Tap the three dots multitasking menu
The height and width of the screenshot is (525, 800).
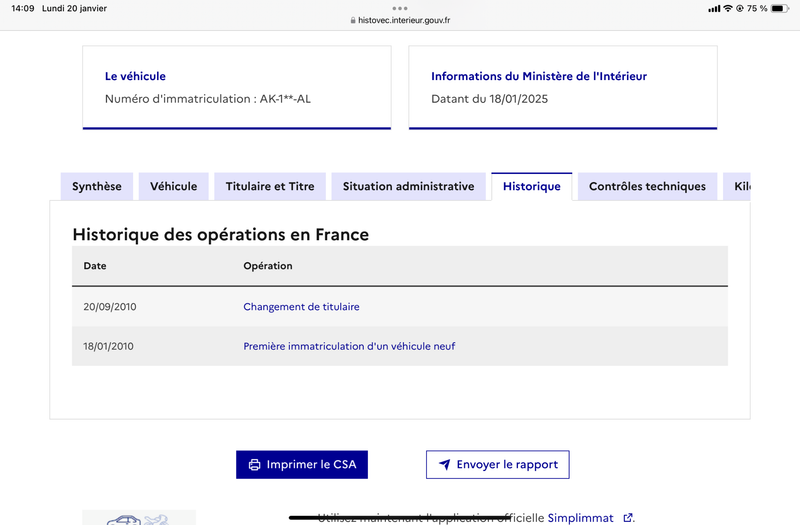400,8
